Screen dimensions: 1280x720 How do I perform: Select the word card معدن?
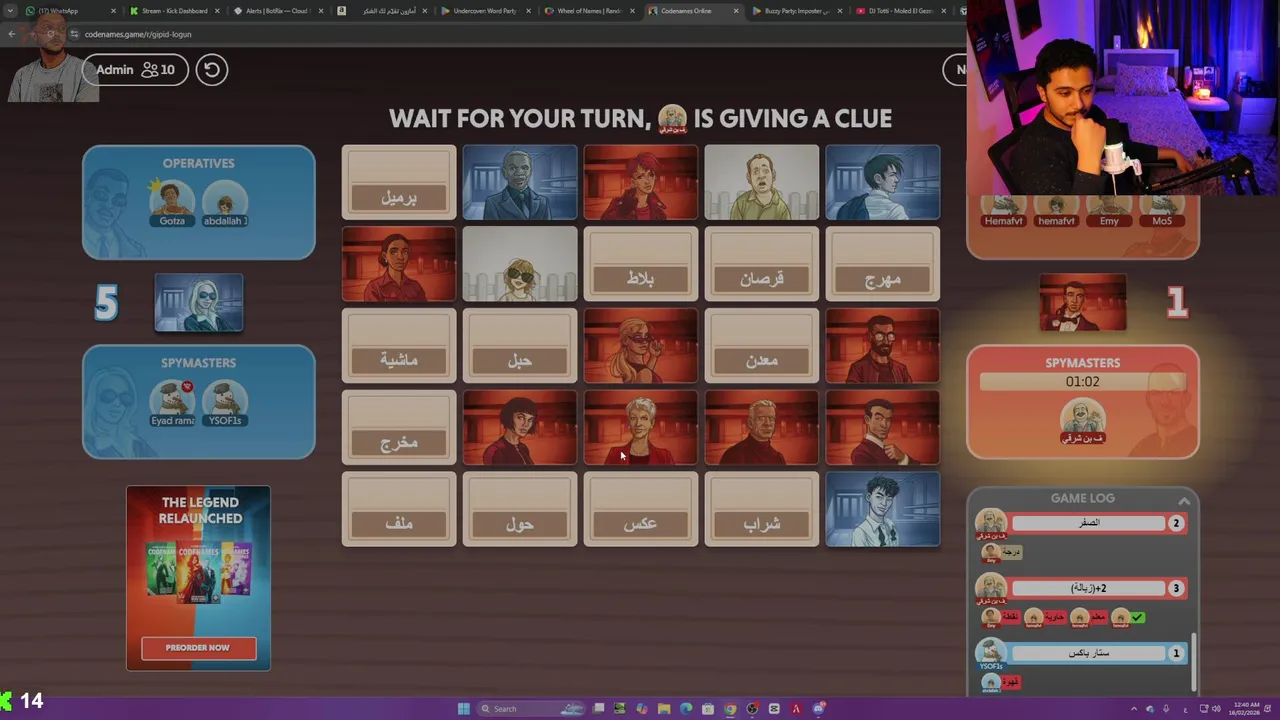coord(762,345)
